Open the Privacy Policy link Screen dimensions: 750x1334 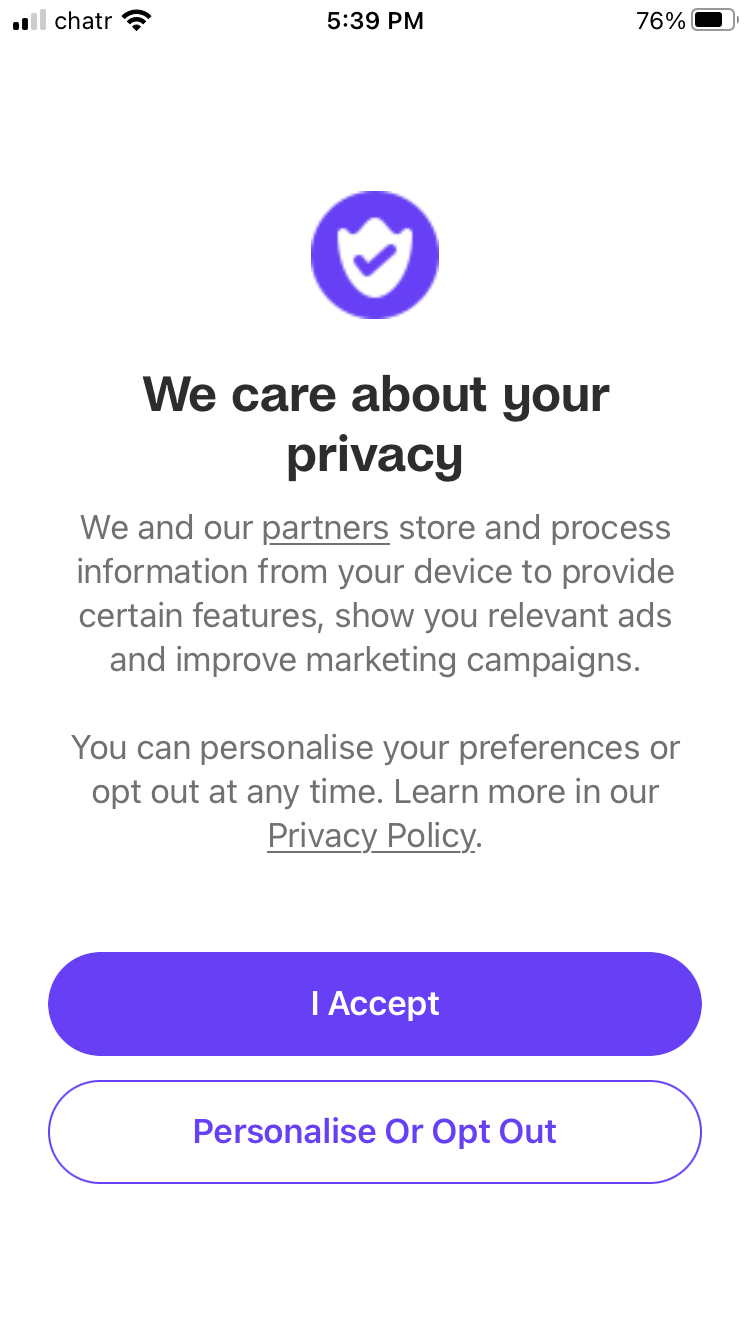click(371, 836)
